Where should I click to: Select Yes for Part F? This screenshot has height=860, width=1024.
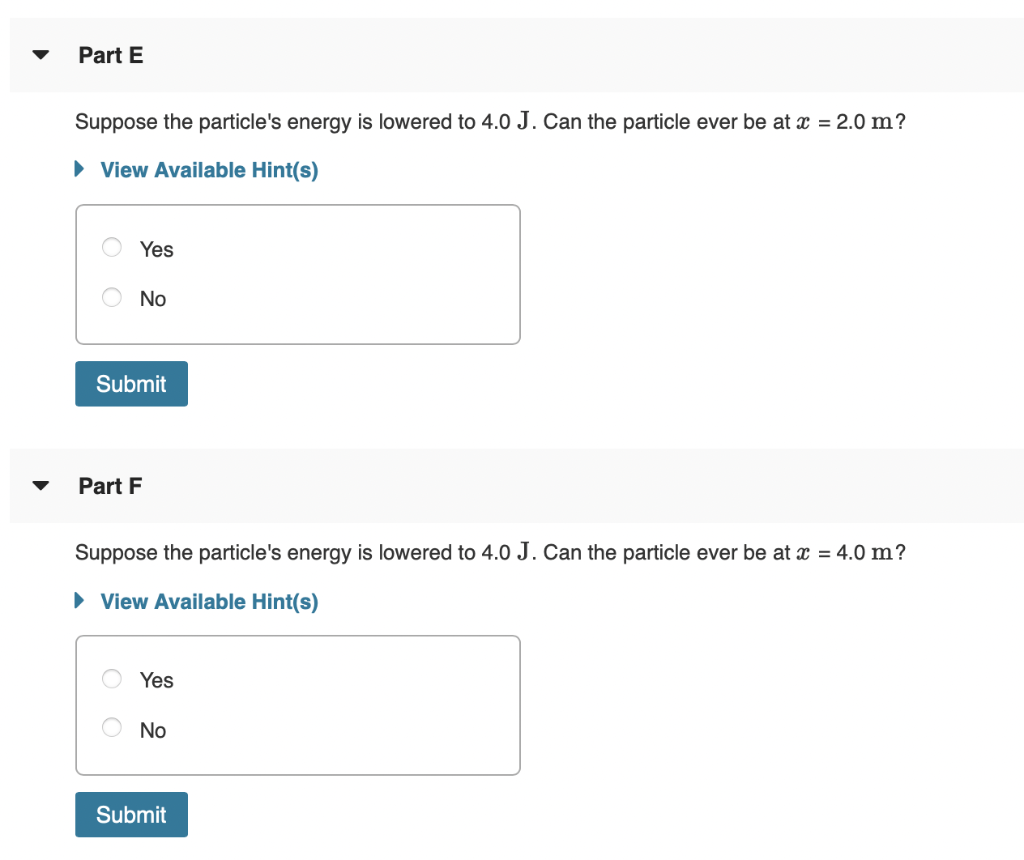coord(111,678)
